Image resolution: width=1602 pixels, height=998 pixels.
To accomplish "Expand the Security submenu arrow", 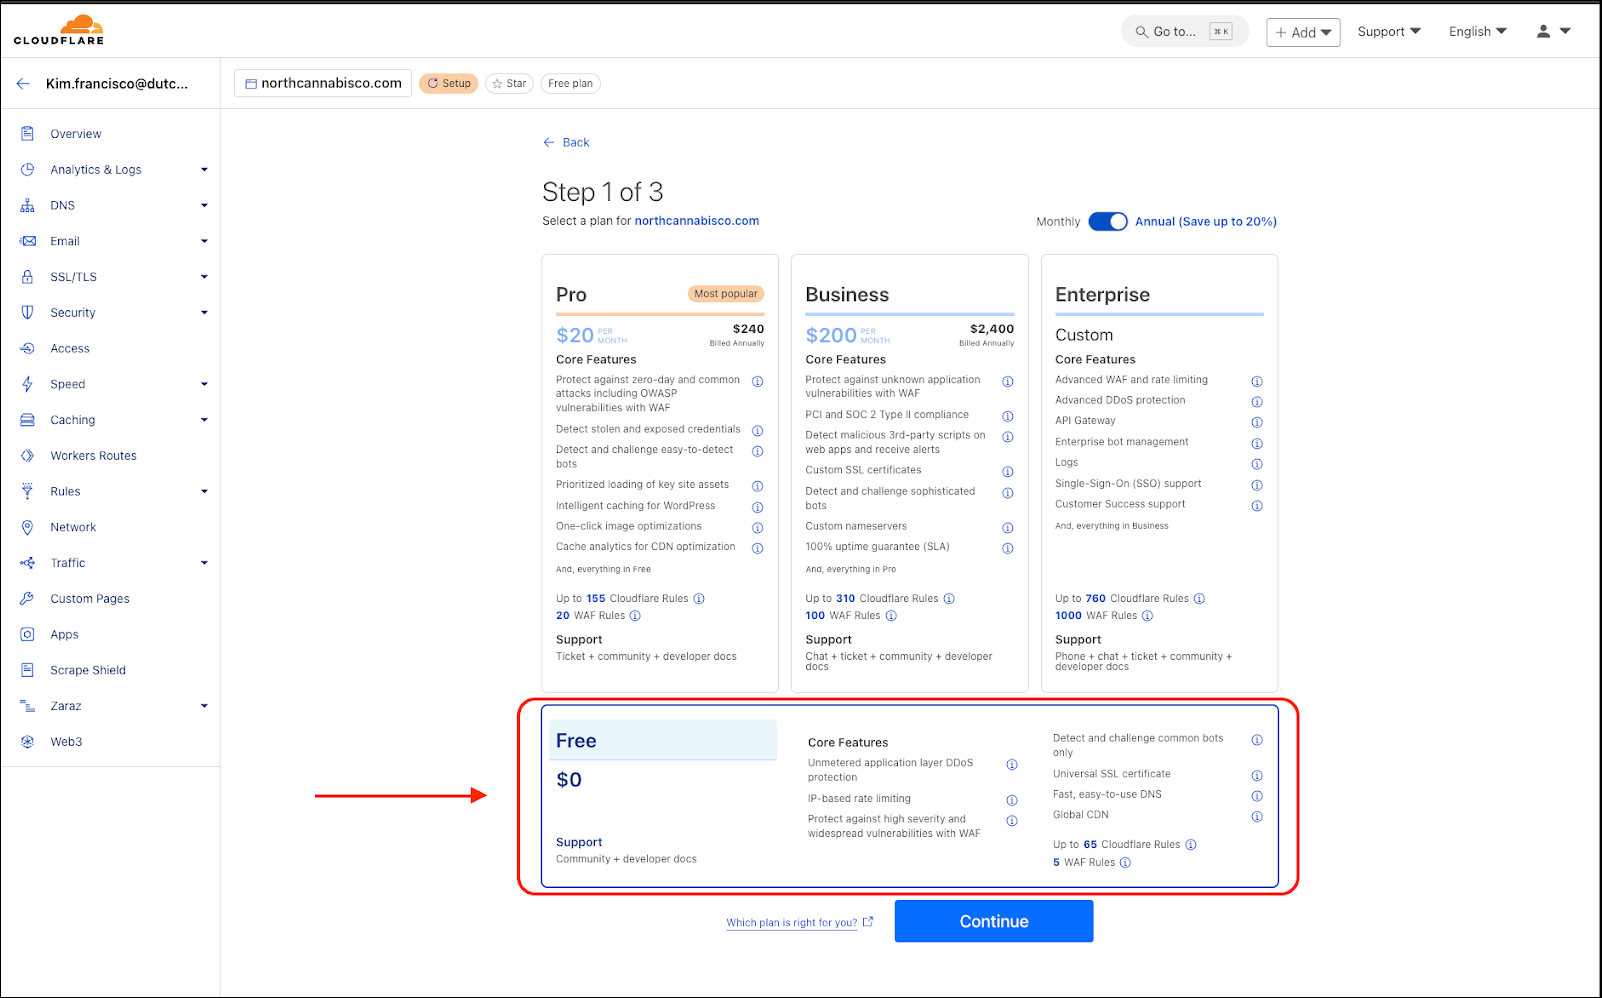I will pyautogui.click(x=204, y=313).
